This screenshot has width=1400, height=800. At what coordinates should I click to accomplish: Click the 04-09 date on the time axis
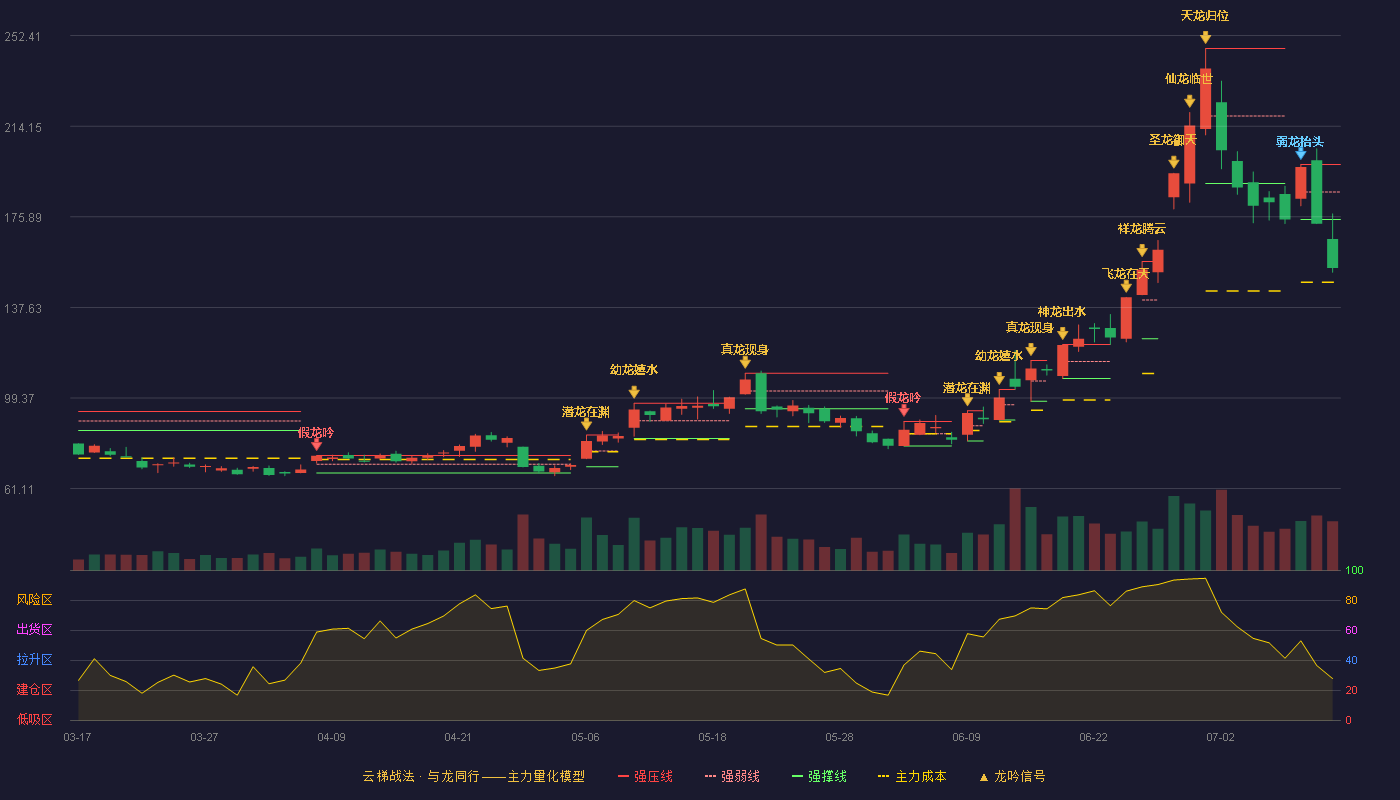click(x=331, y=737)
